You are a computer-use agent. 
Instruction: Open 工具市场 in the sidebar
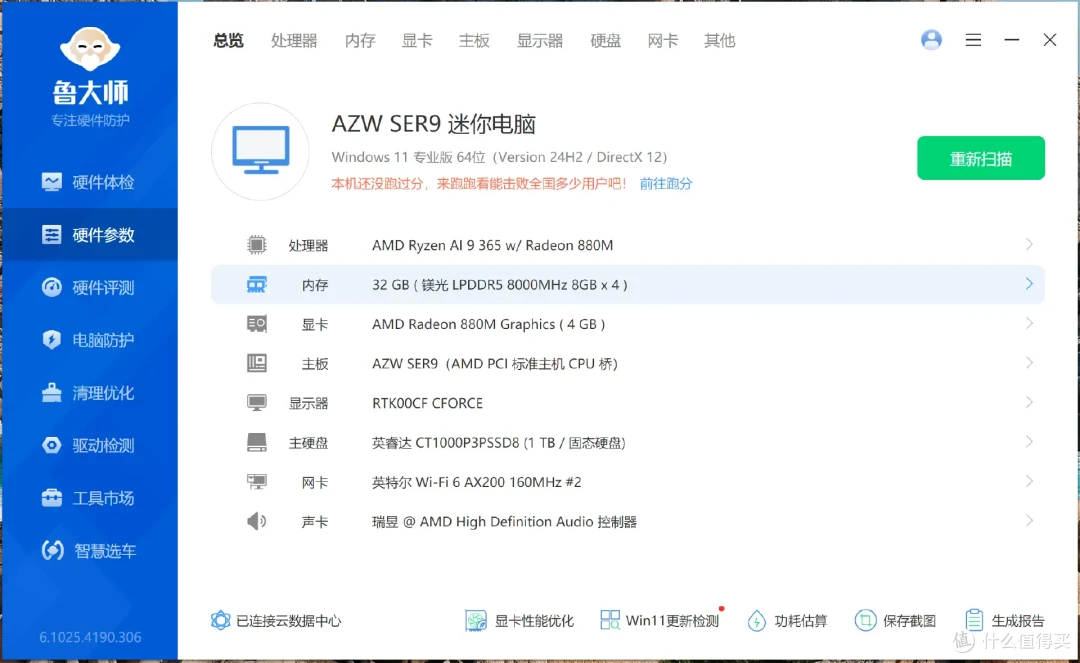click(x=89, y=498)
